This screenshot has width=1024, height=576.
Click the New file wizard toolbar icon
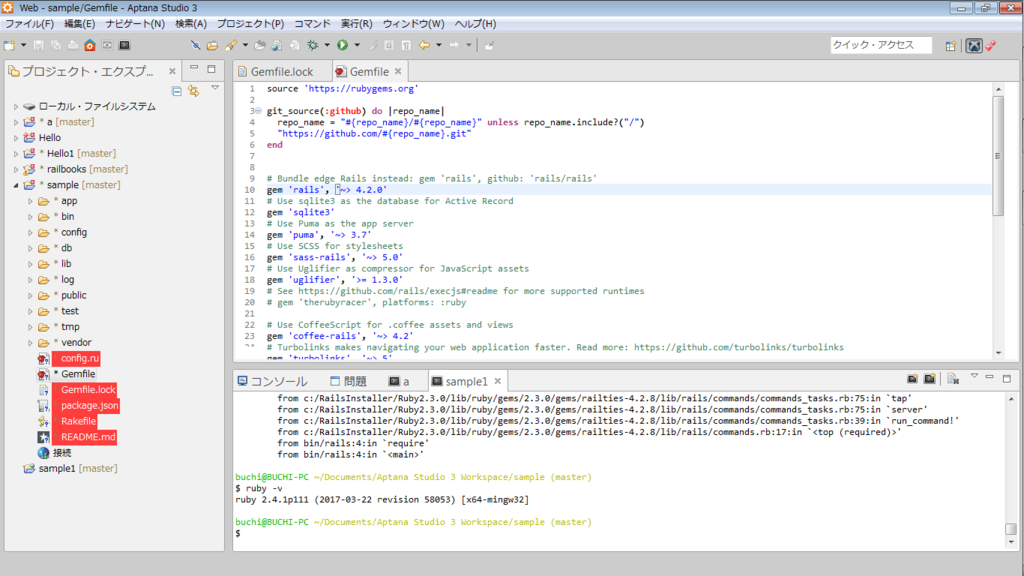[10, 45]
